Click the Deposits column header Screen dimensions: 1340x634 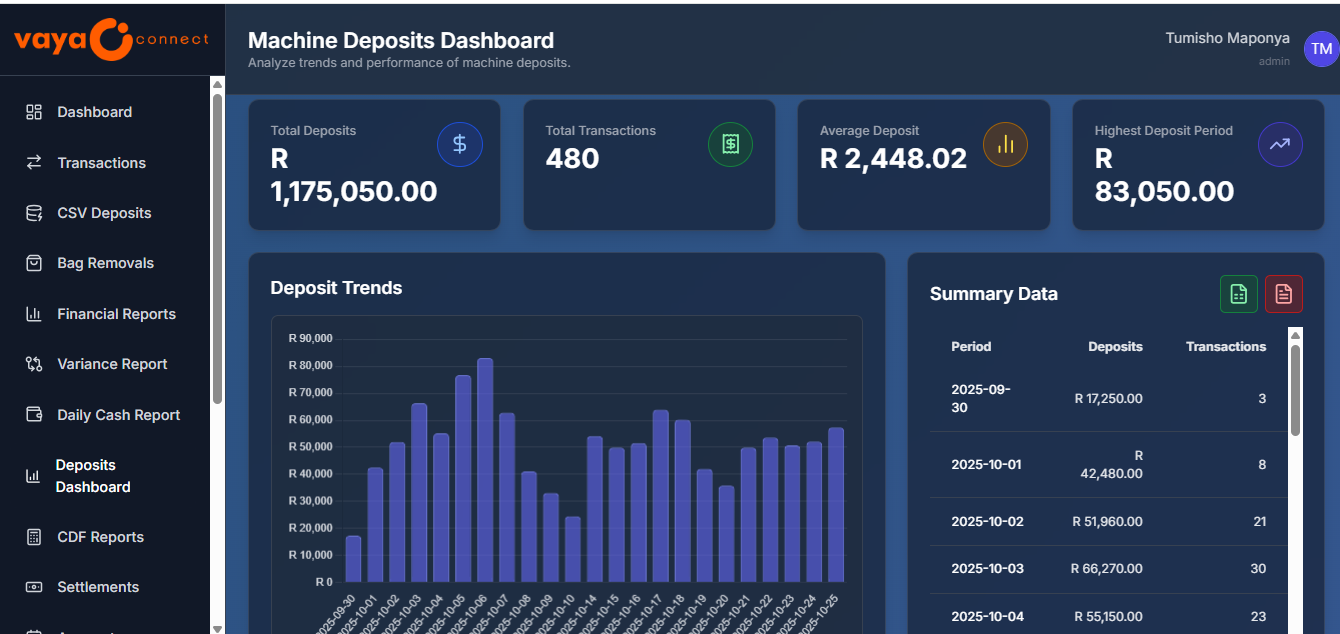(x=1116, y=346)
